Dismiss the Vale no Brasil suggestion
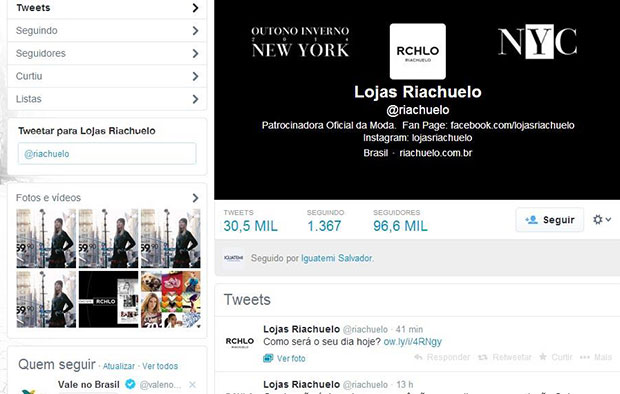The image size is (620, 394). [193, 384]
